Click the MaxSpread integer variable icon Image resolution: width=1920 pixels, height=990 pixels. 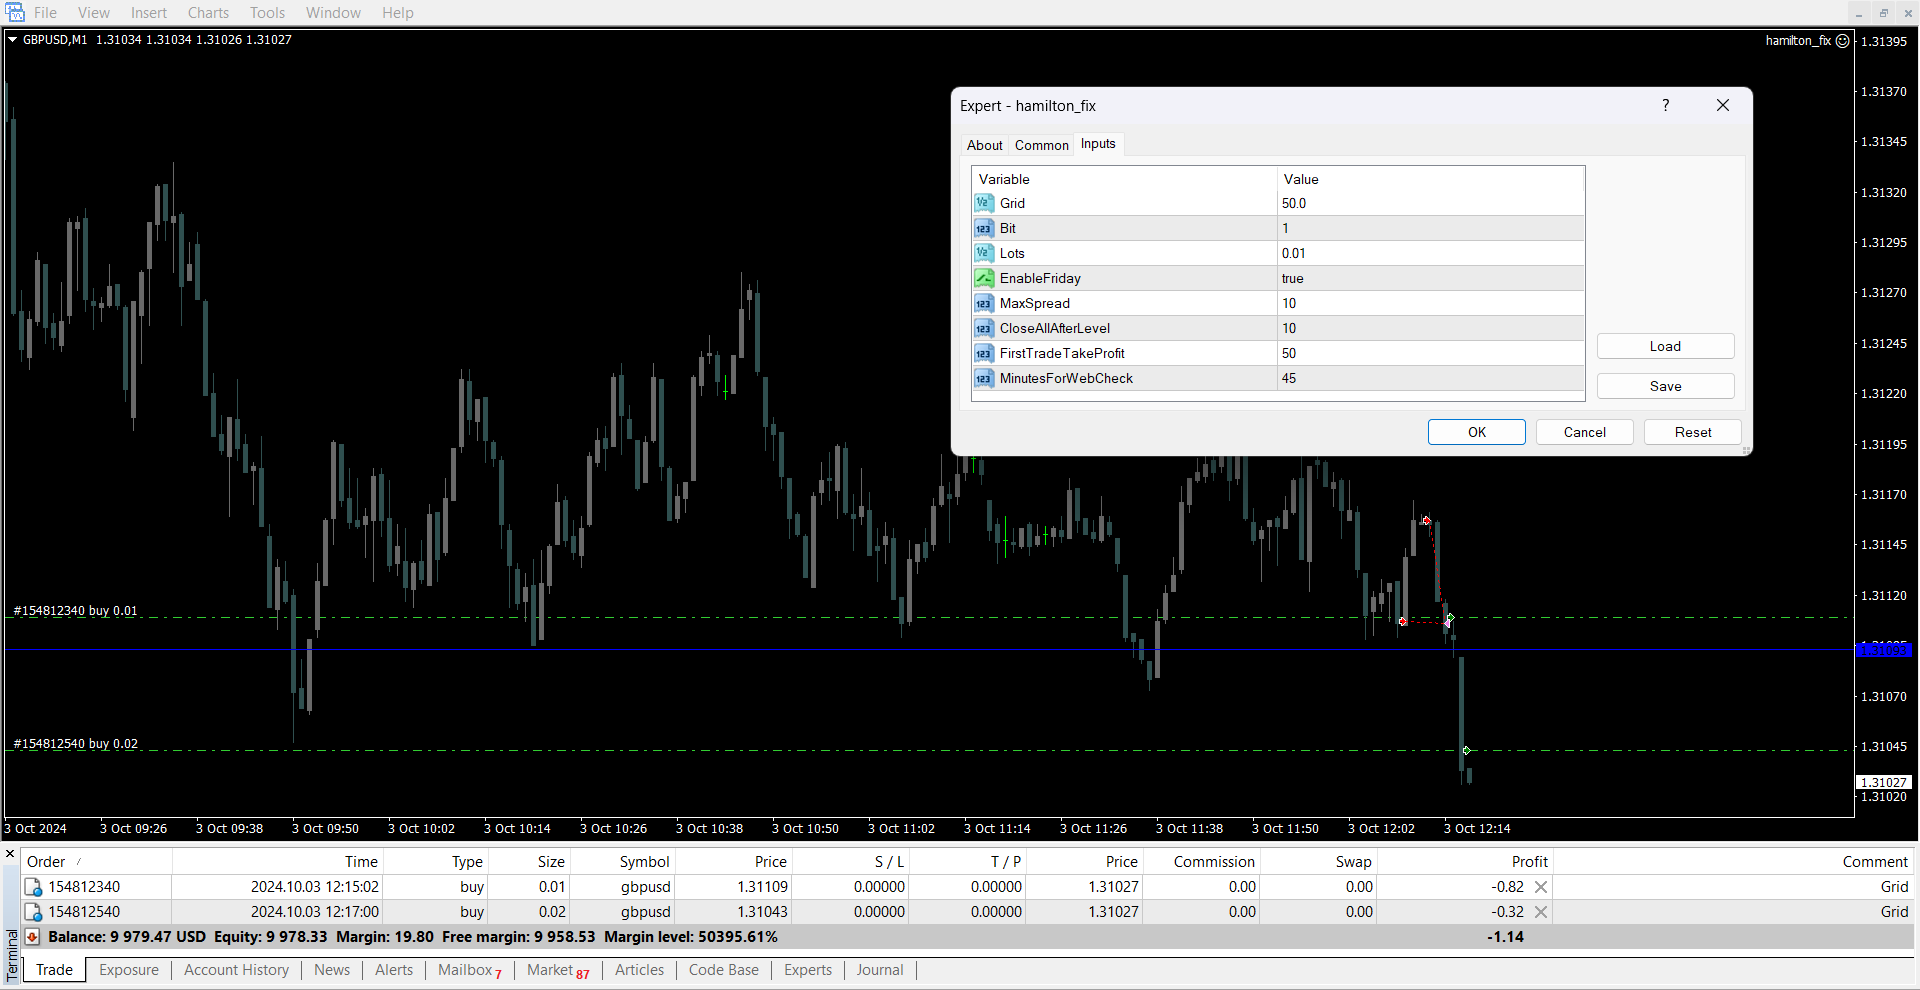pos(984,303)
